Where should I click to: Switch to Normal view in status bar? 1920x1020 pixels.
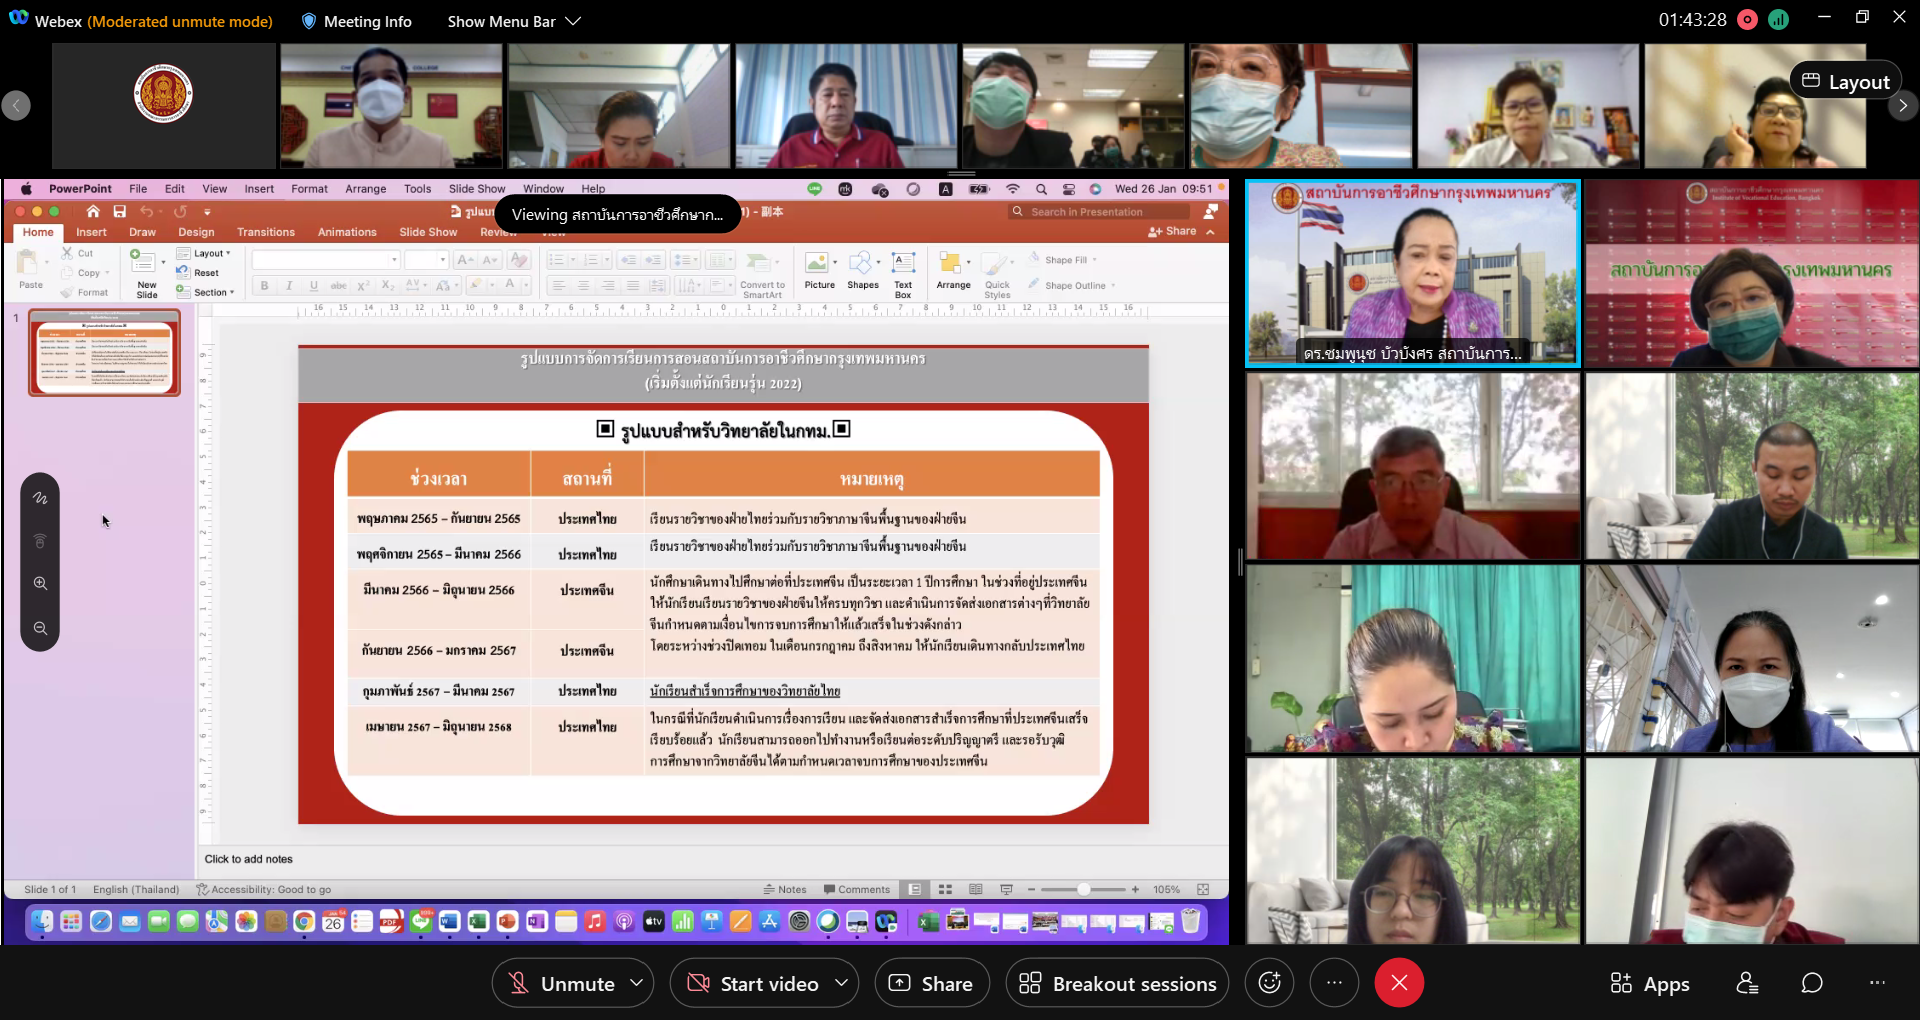[x=915, y=889]
